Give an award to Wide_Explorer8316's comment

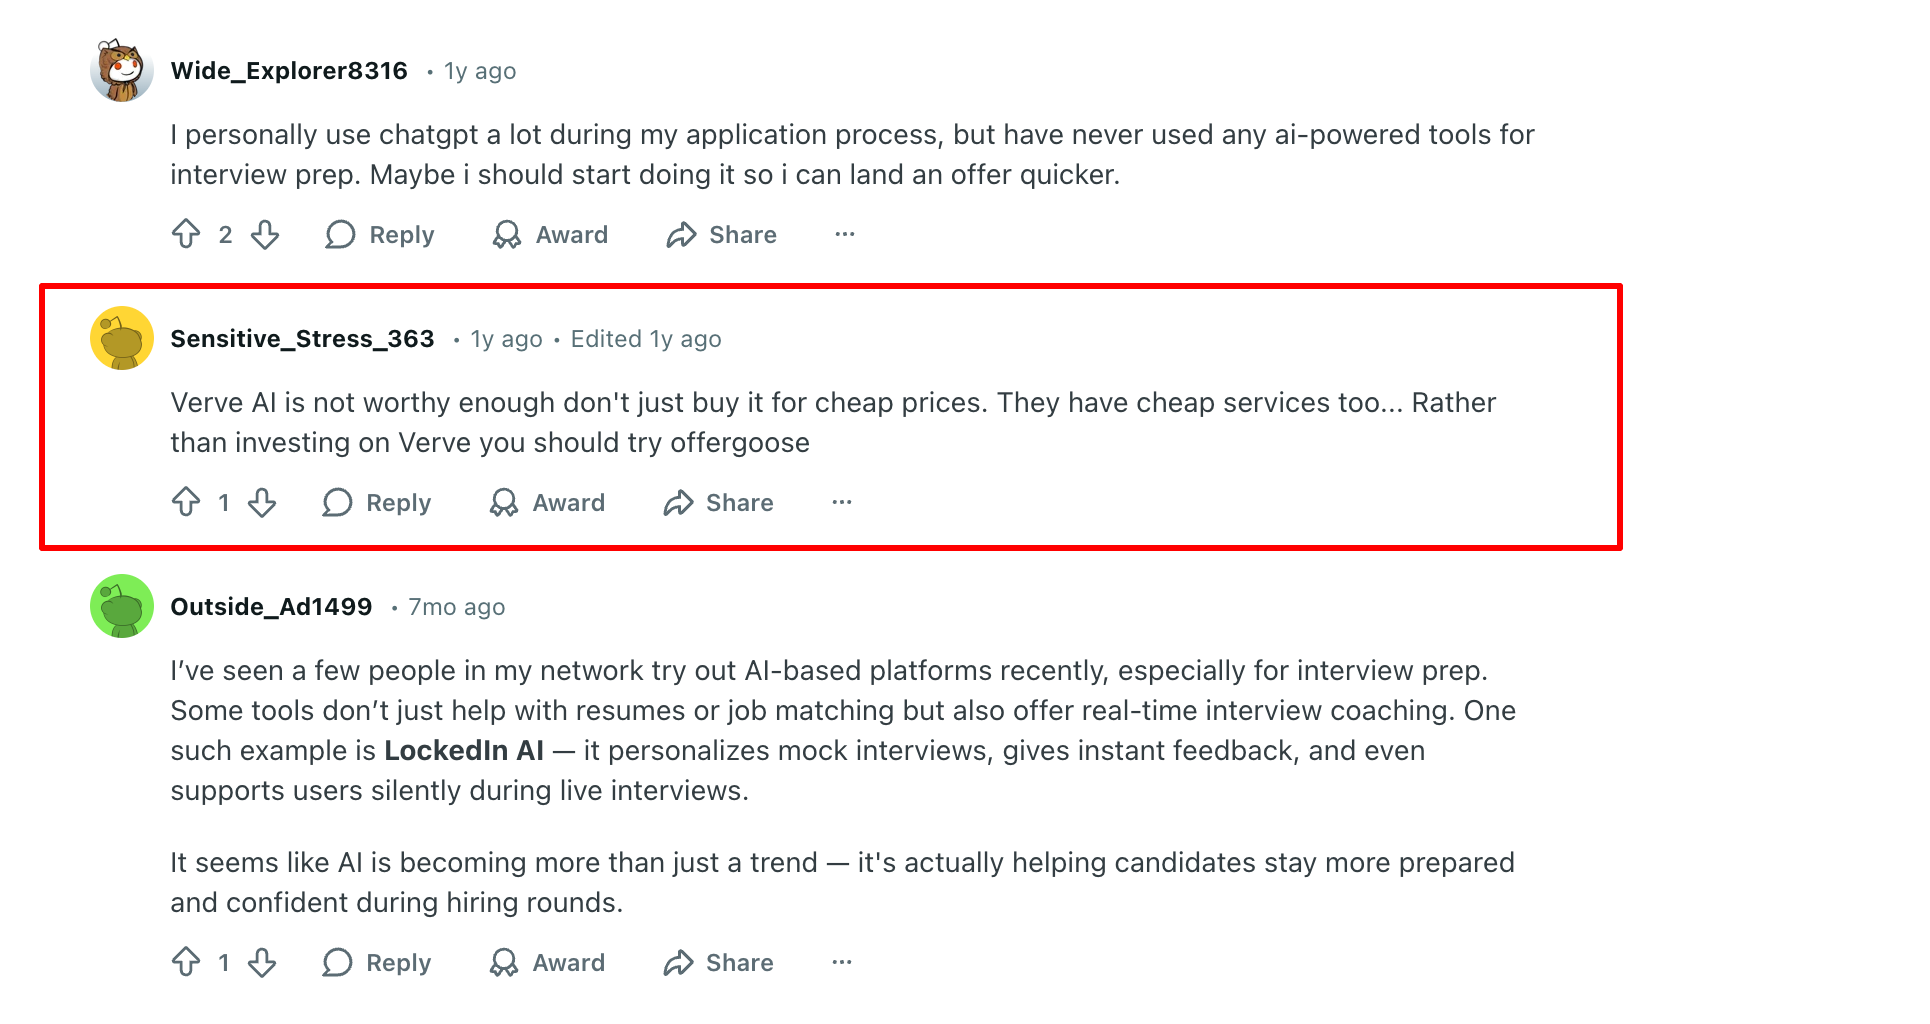pyautogui.click(x=550, y=235)
